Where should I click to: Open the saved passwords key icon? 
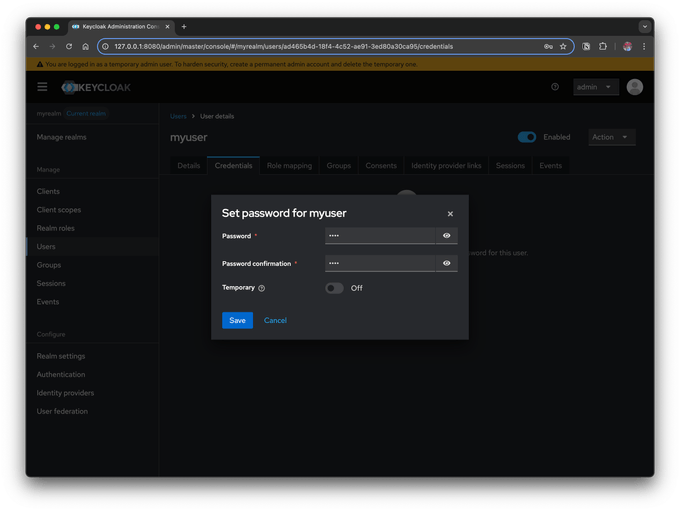coord(548,46)
